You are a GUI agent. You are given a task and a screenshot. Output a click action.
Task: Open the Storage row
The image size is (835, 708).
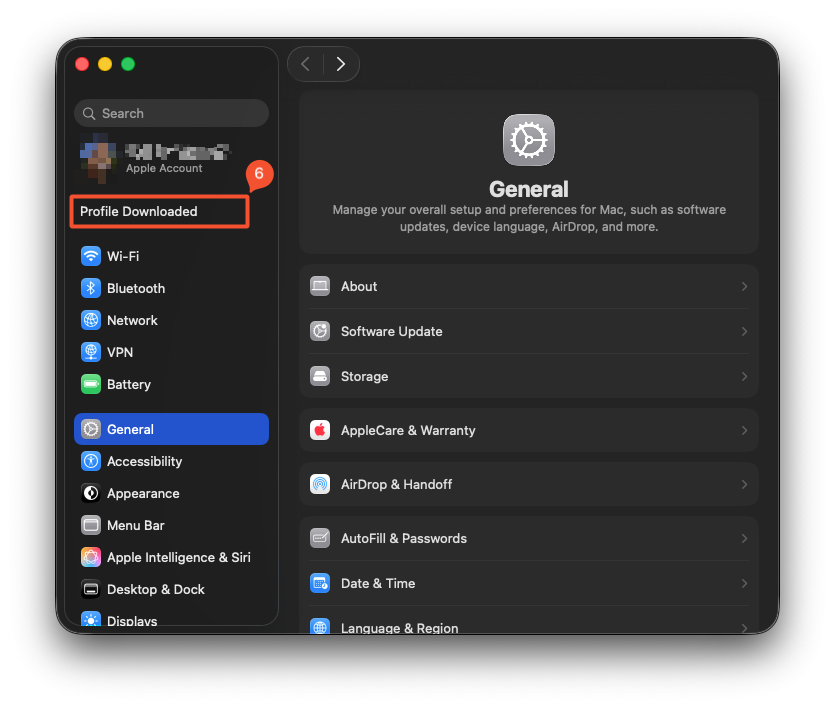click(x=529, y=376)
